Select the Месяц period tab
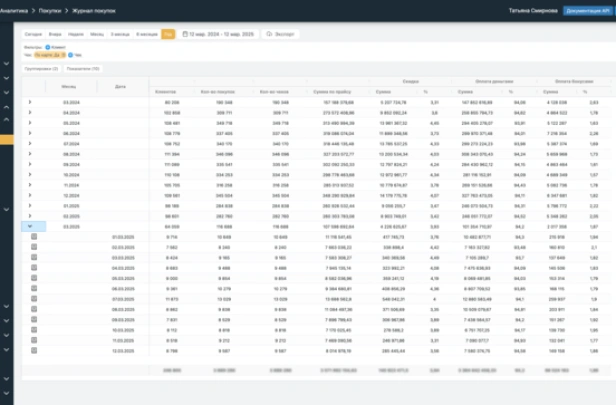Screen dimensions: 616x405 [96, 33]
